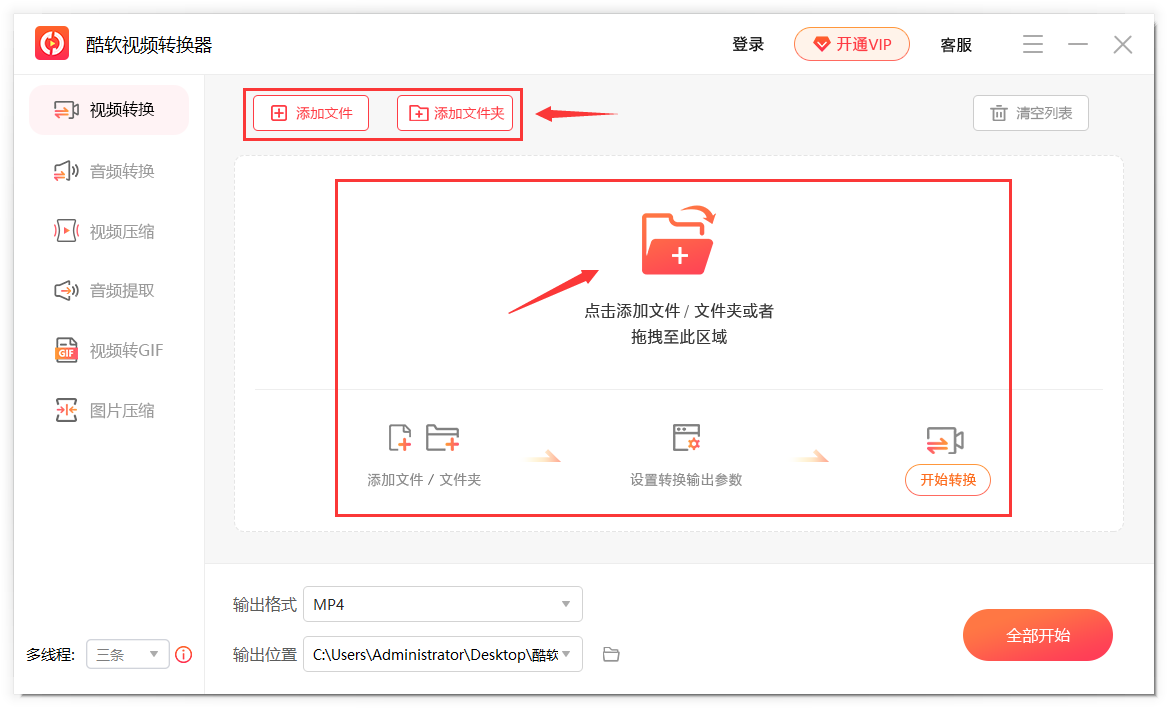The image size is (1168, 708).
Task: Click the 点击添加文件 / 文件夹或者 text
Action: click(x=679, y=311)
